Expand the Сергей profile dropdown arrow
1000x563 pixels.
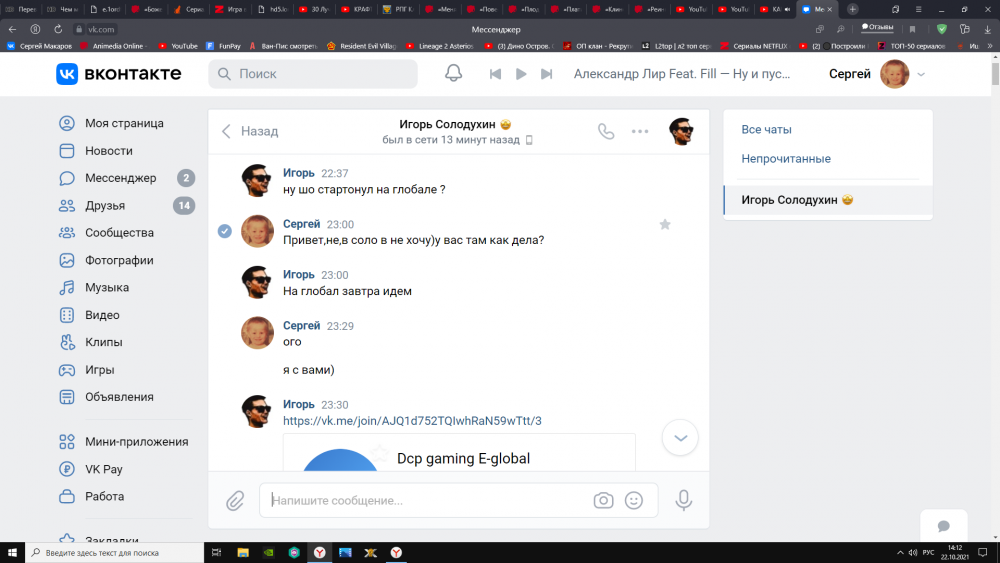tap(921, 74)
